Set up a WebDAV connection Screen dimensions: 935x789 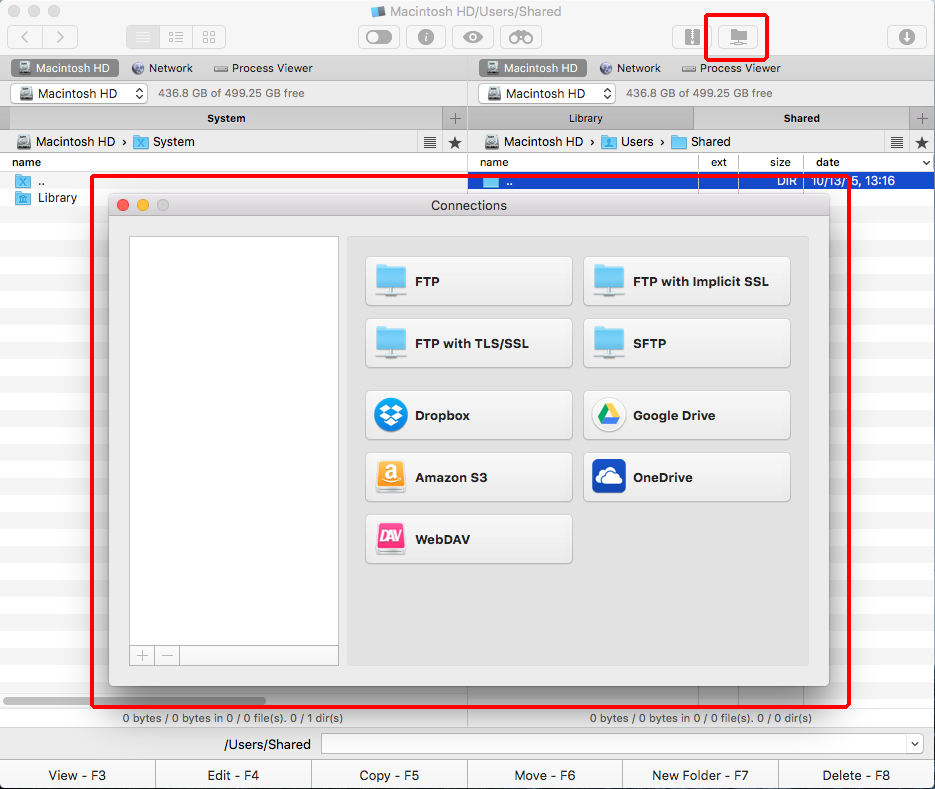(x=469, y=539)
